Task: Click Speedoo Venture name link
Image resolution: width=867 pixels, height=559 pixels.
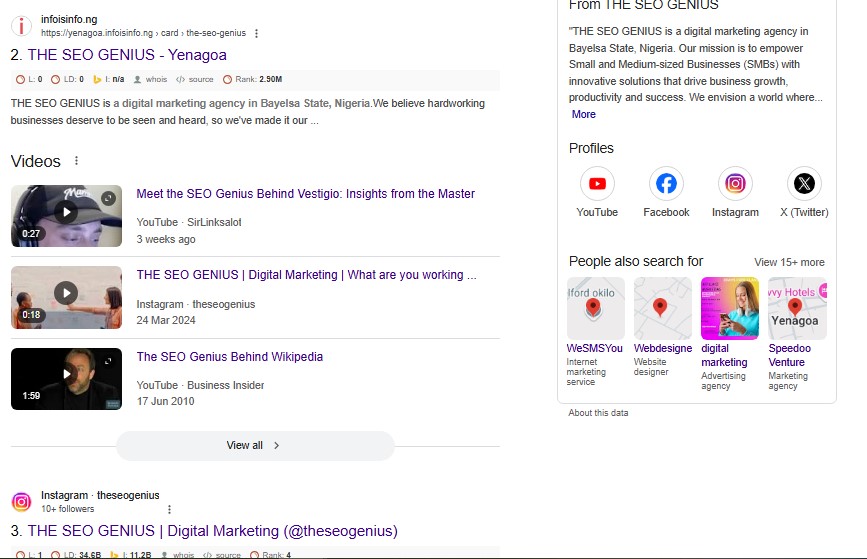Action: 790,355
